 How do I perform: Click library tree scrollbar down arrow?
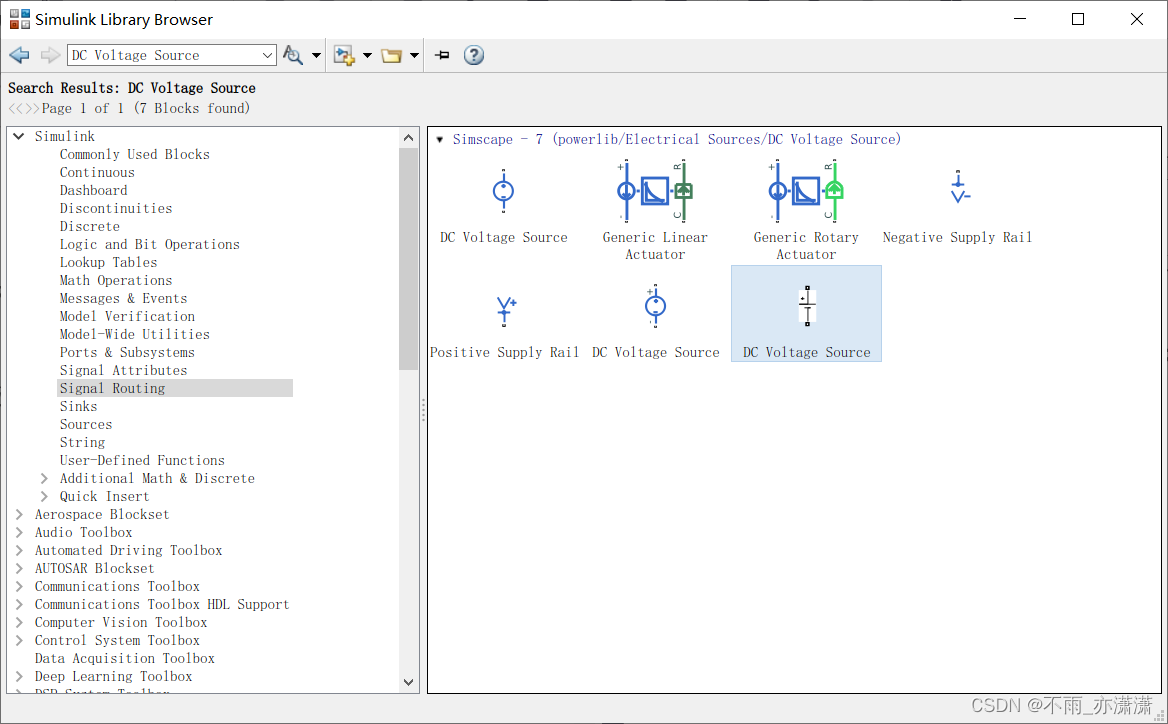click(x=408, y=682)
